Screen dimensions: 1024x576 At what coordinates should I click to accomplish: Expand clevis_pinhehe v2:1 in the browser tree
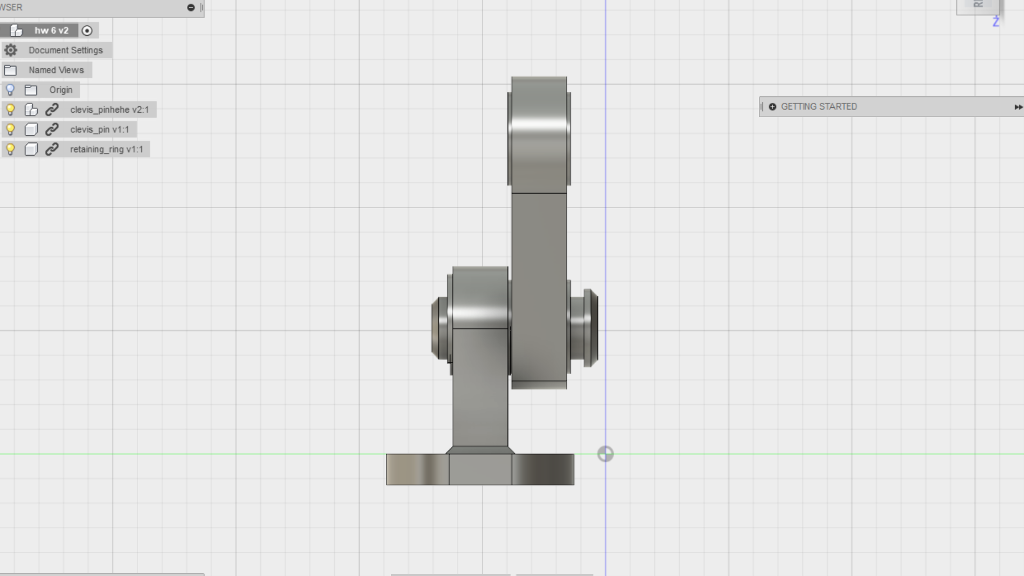click(2, 109)
